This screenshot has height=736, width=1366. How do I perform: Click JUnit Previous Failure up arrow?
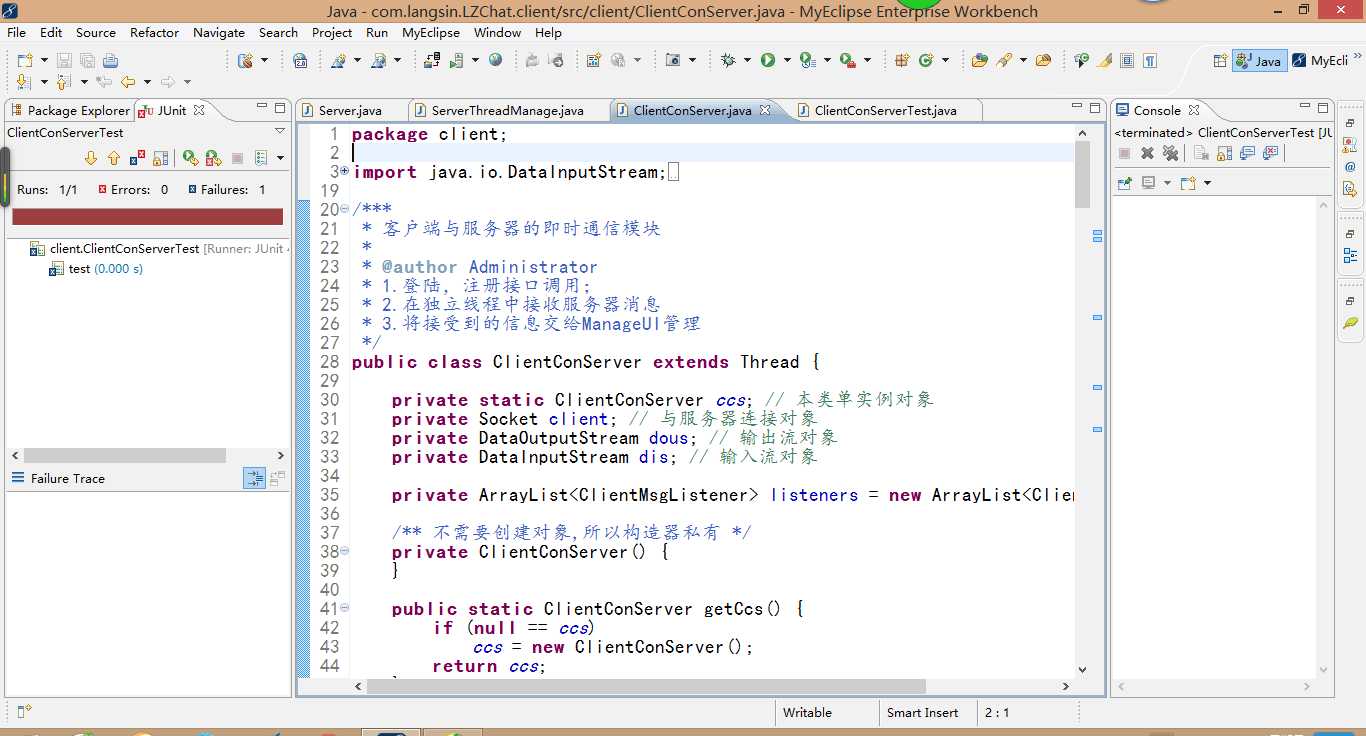click(113, 157)
